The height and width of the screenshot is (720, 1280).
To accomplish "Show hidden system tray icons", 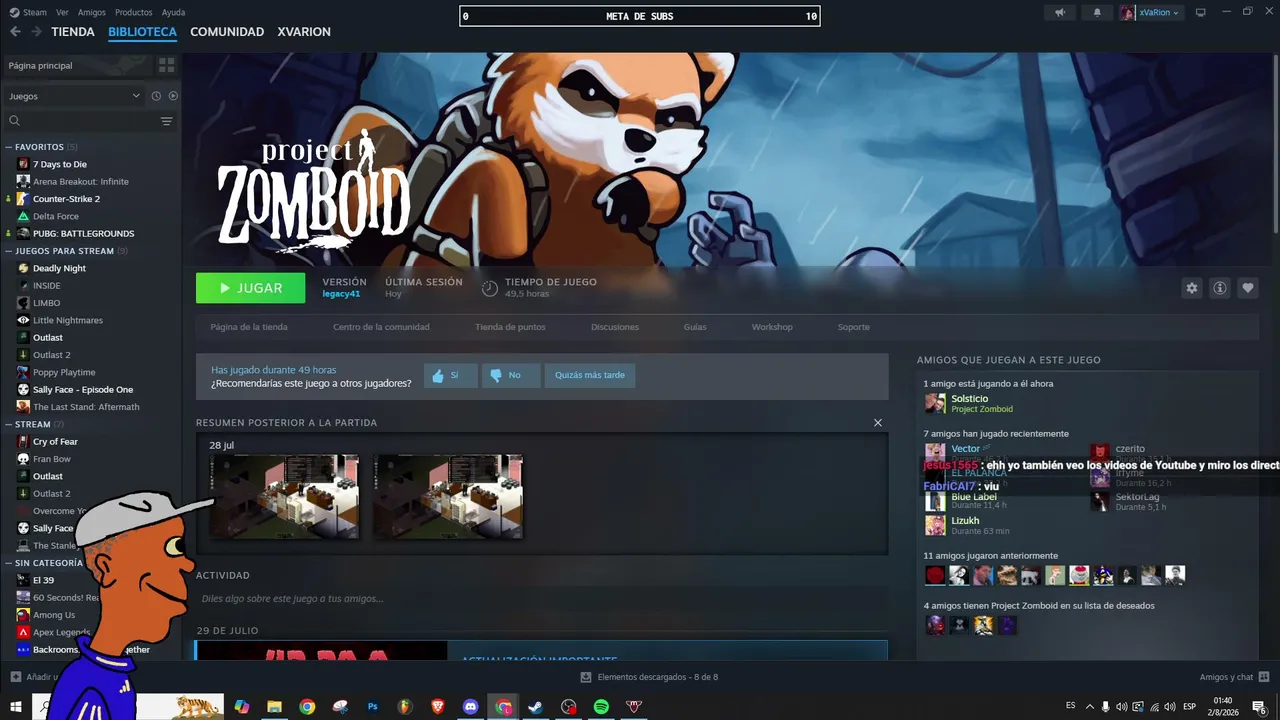I will tap(1090, 707).
